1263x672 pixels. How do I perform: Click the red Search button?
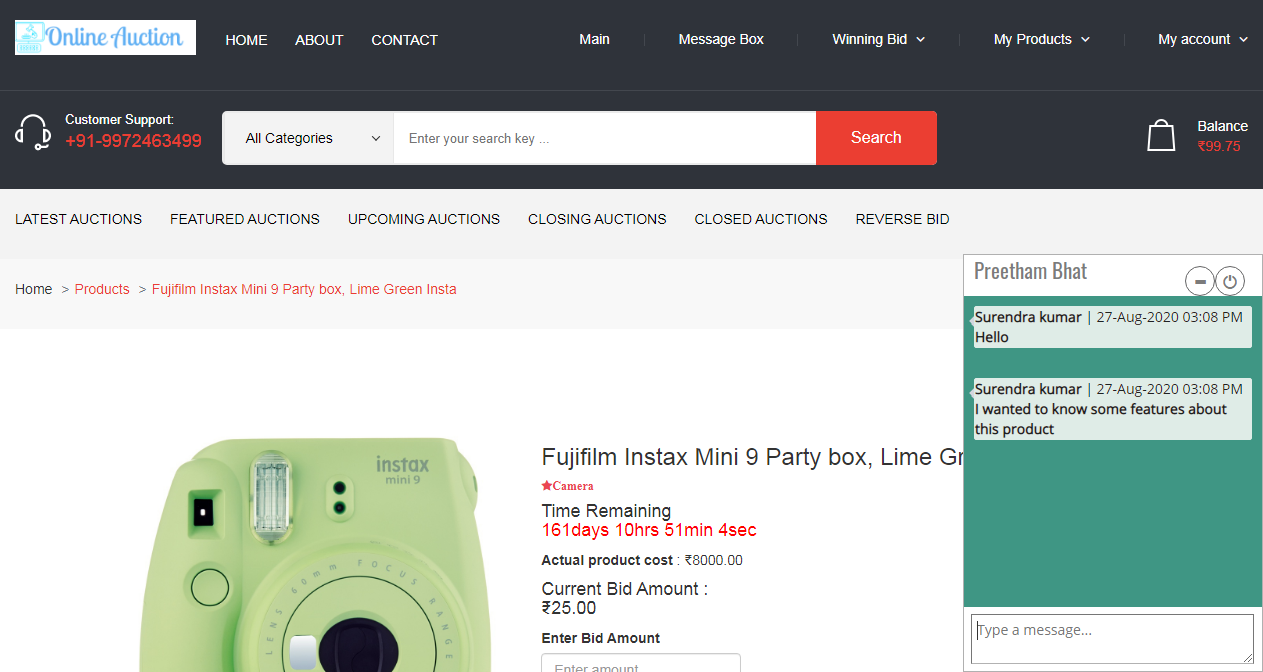pos(876,138)
